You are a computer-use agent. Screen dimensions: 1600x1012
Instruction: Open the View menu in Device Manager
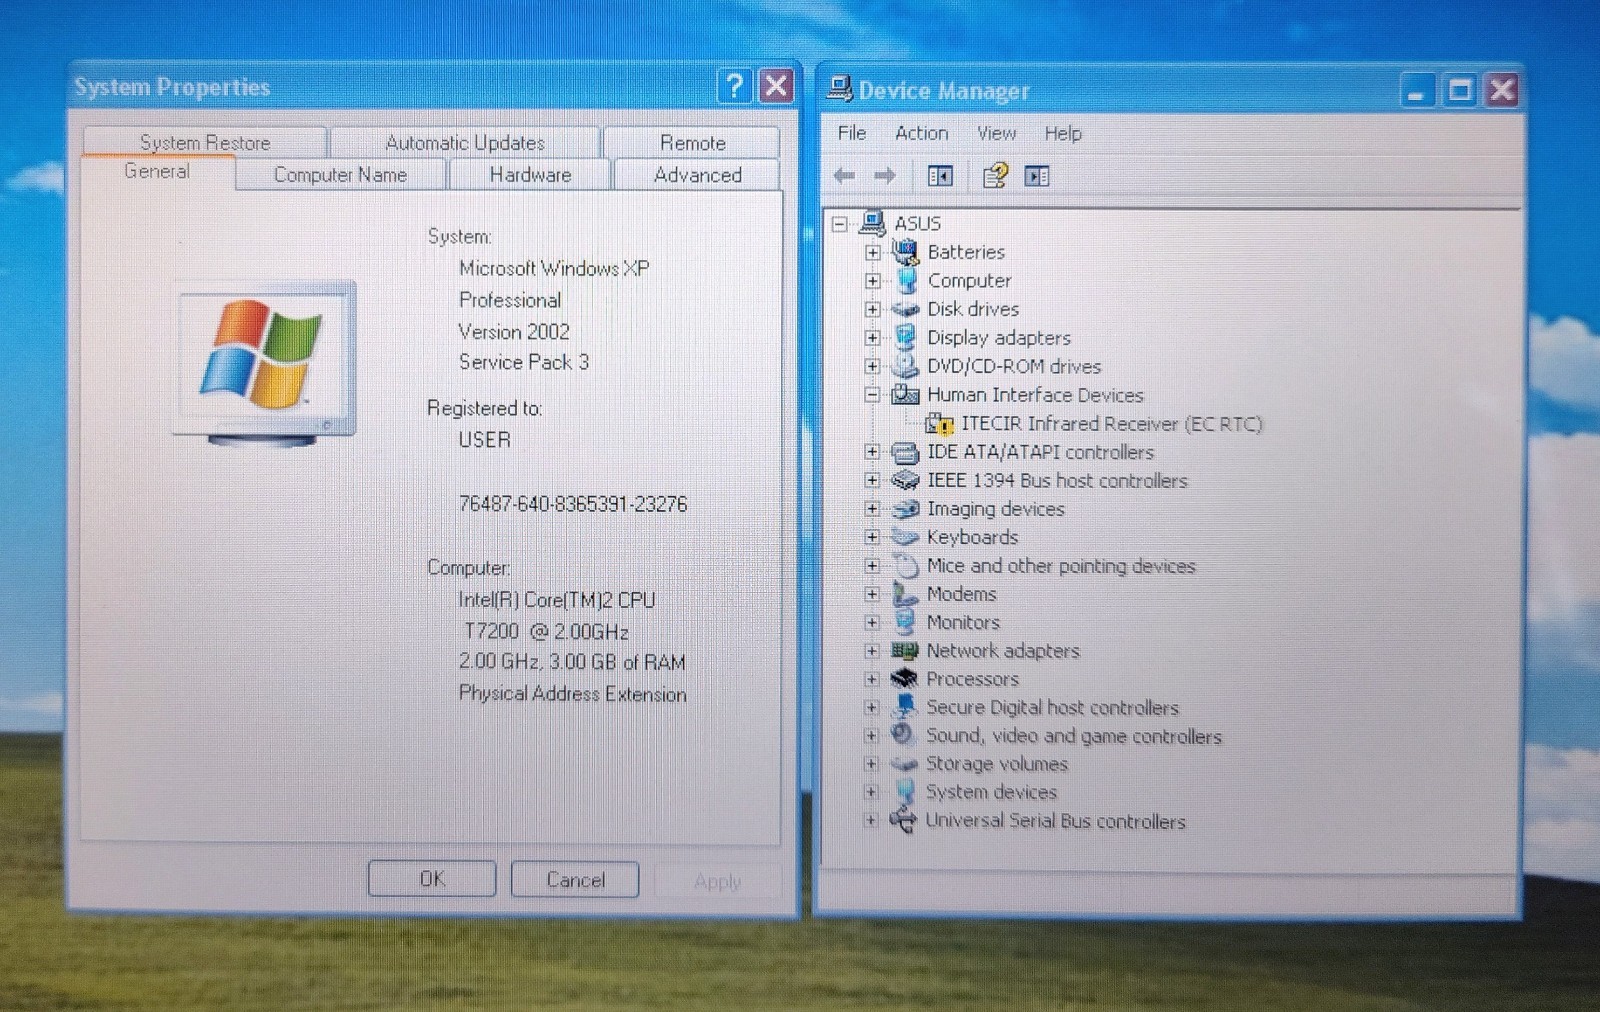coord(996,133)
